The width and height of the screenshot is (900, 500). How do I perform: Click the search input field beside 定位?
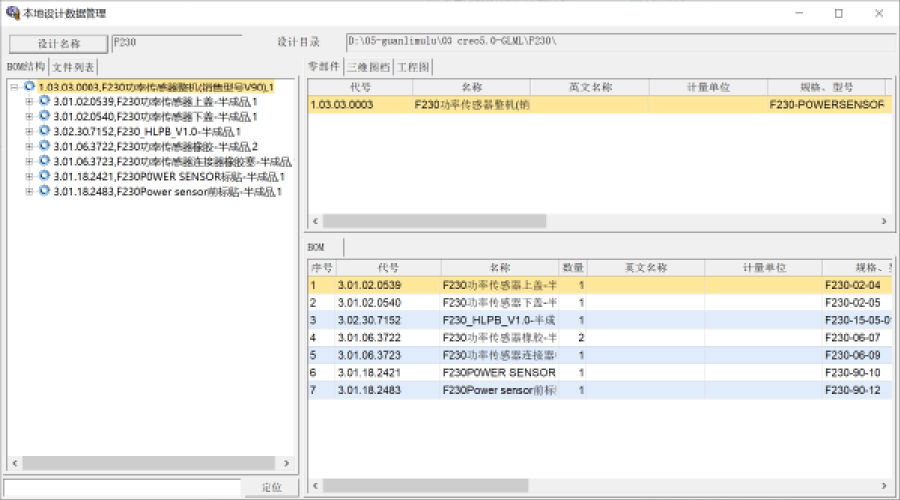pos(122,487)
